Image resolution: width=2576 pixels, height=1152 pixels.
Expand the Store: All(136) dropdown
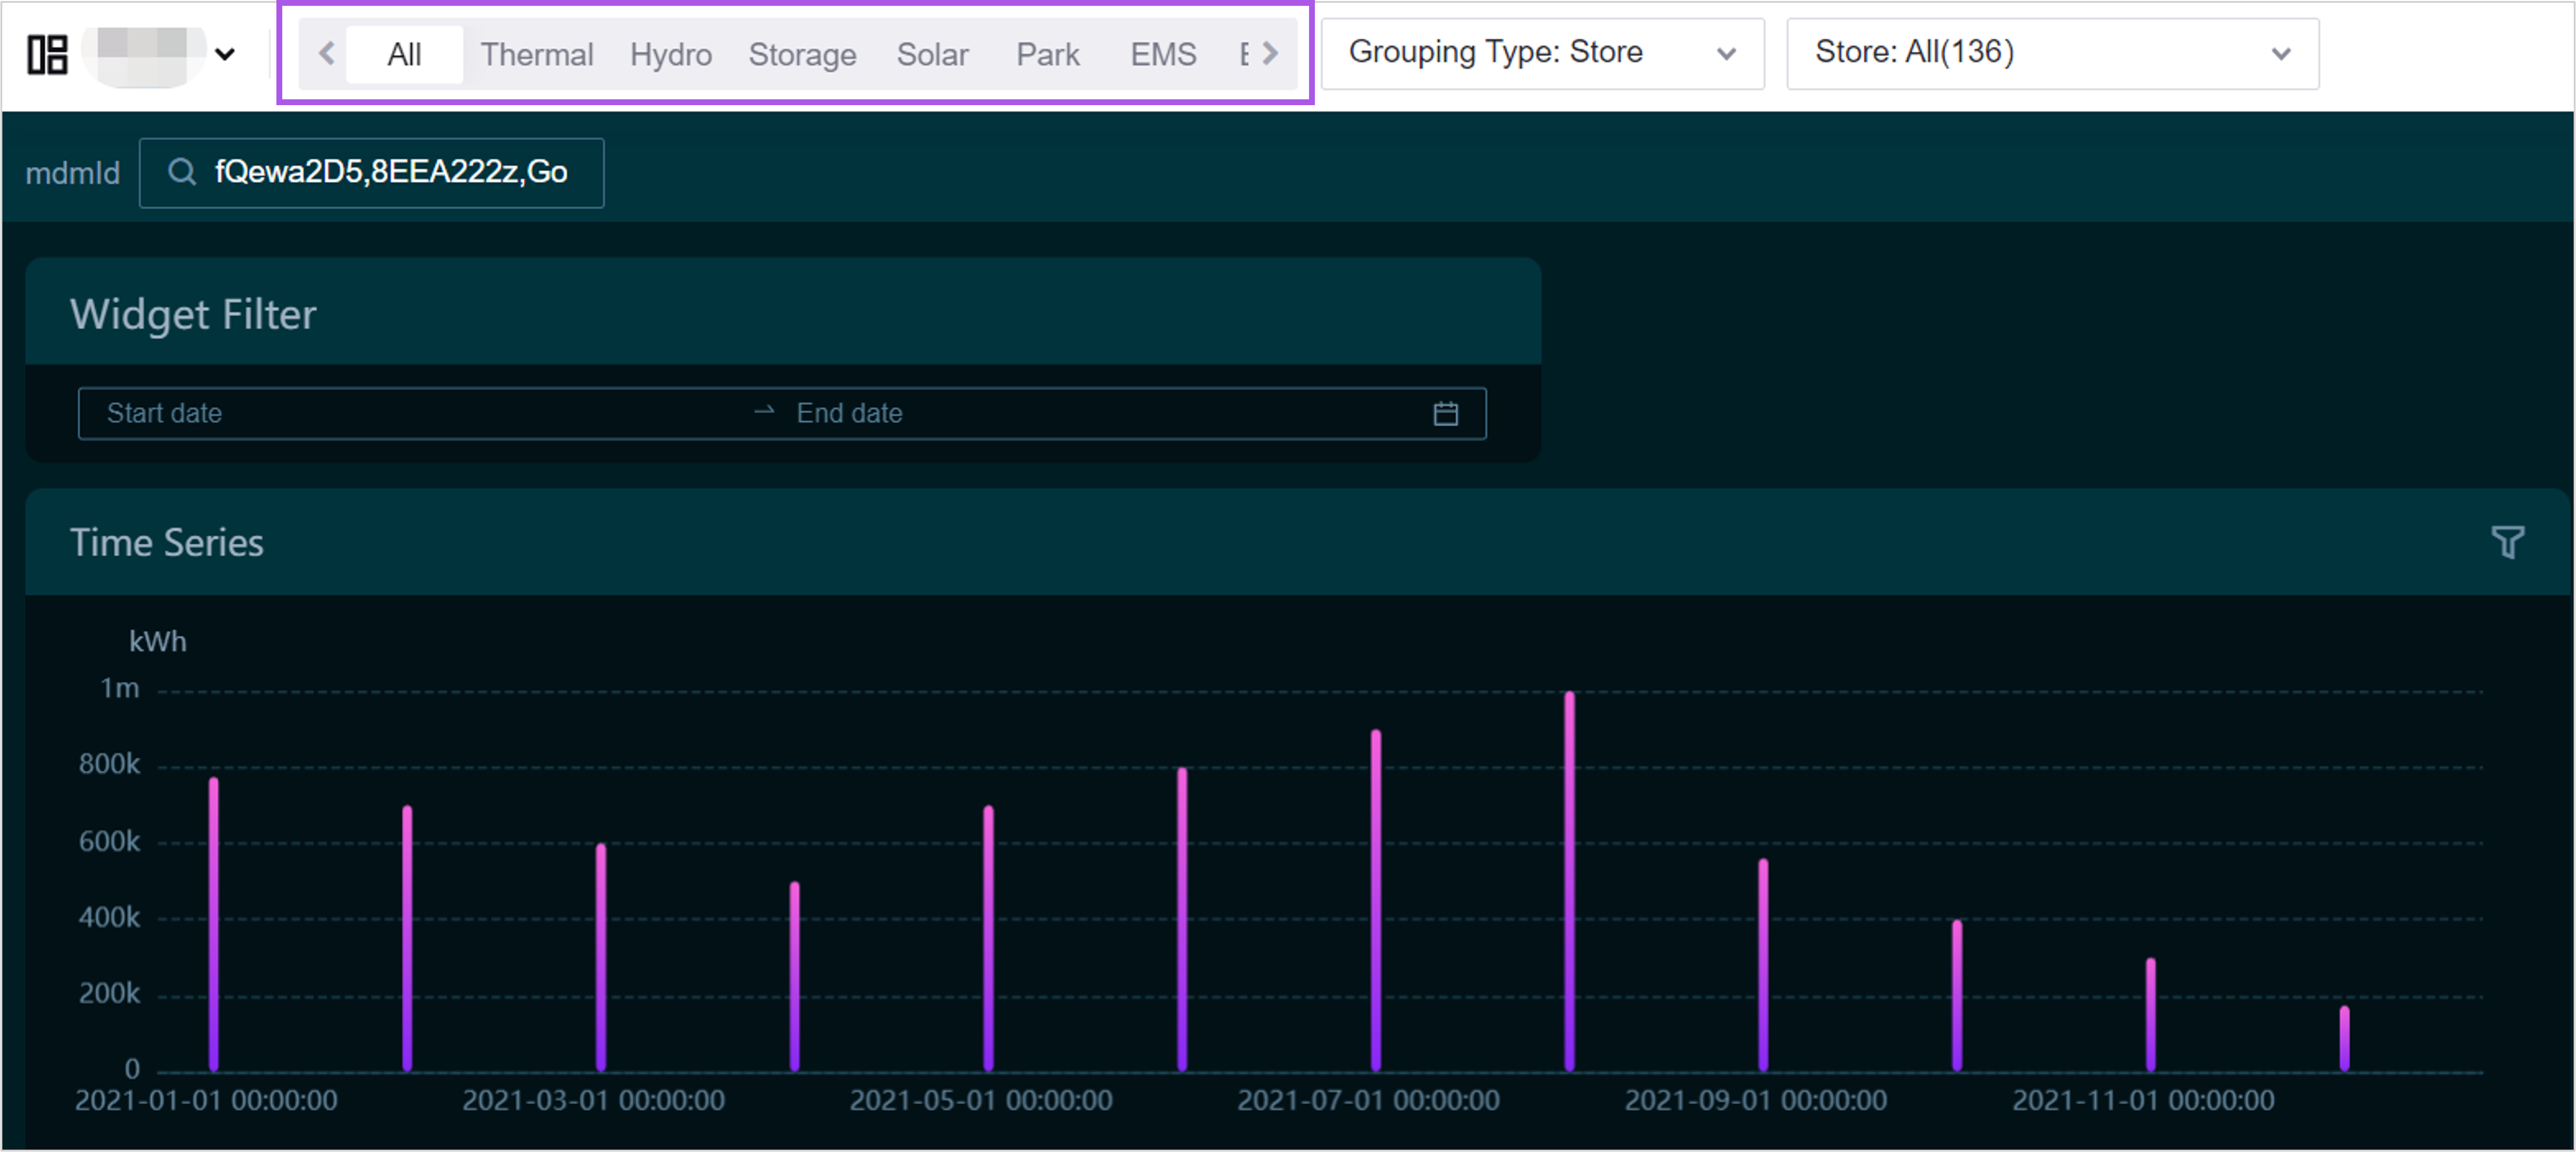click(x=2051, y=53)
